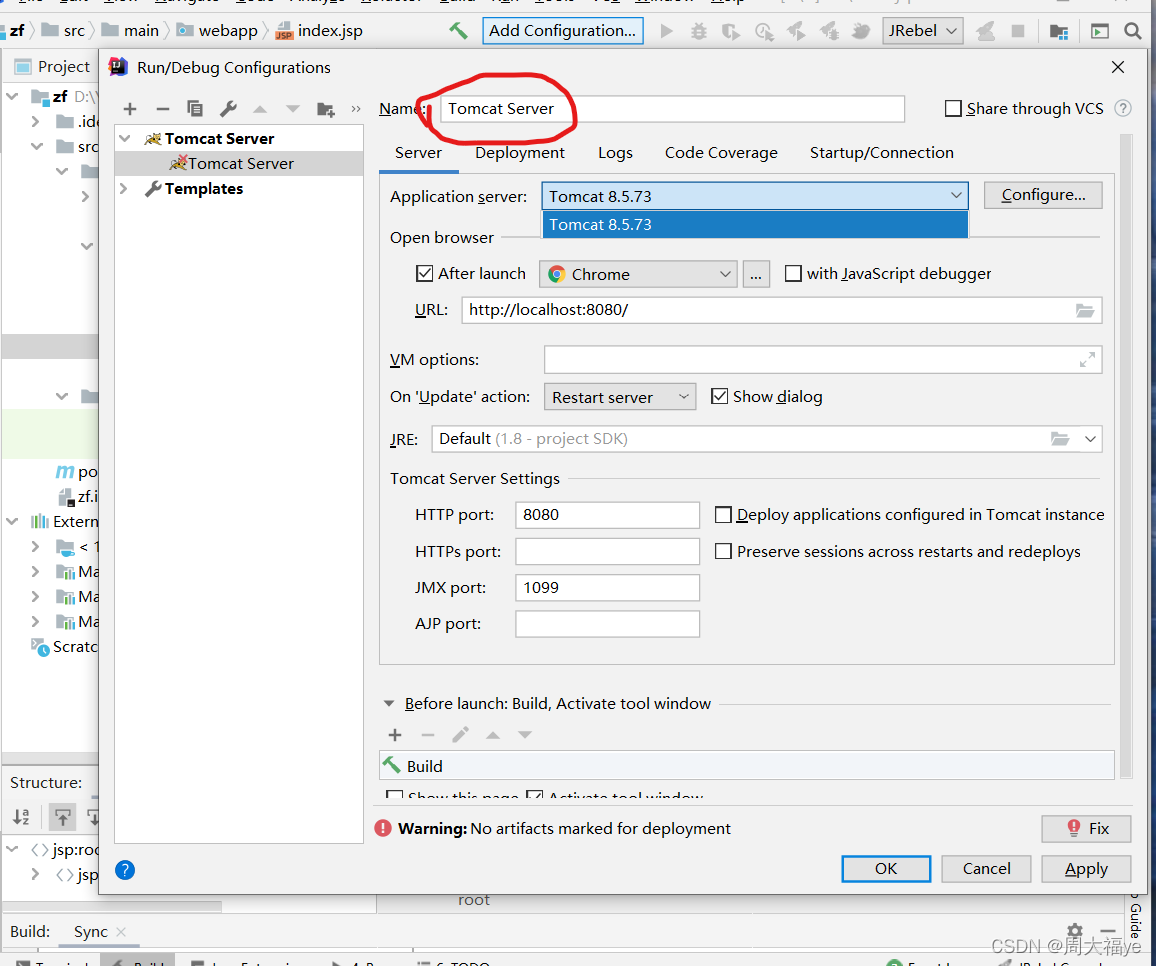Open JRebel configuration dropdown in toolbar
This screenshot has width=1156, height=966.
(x=922, y=31)
